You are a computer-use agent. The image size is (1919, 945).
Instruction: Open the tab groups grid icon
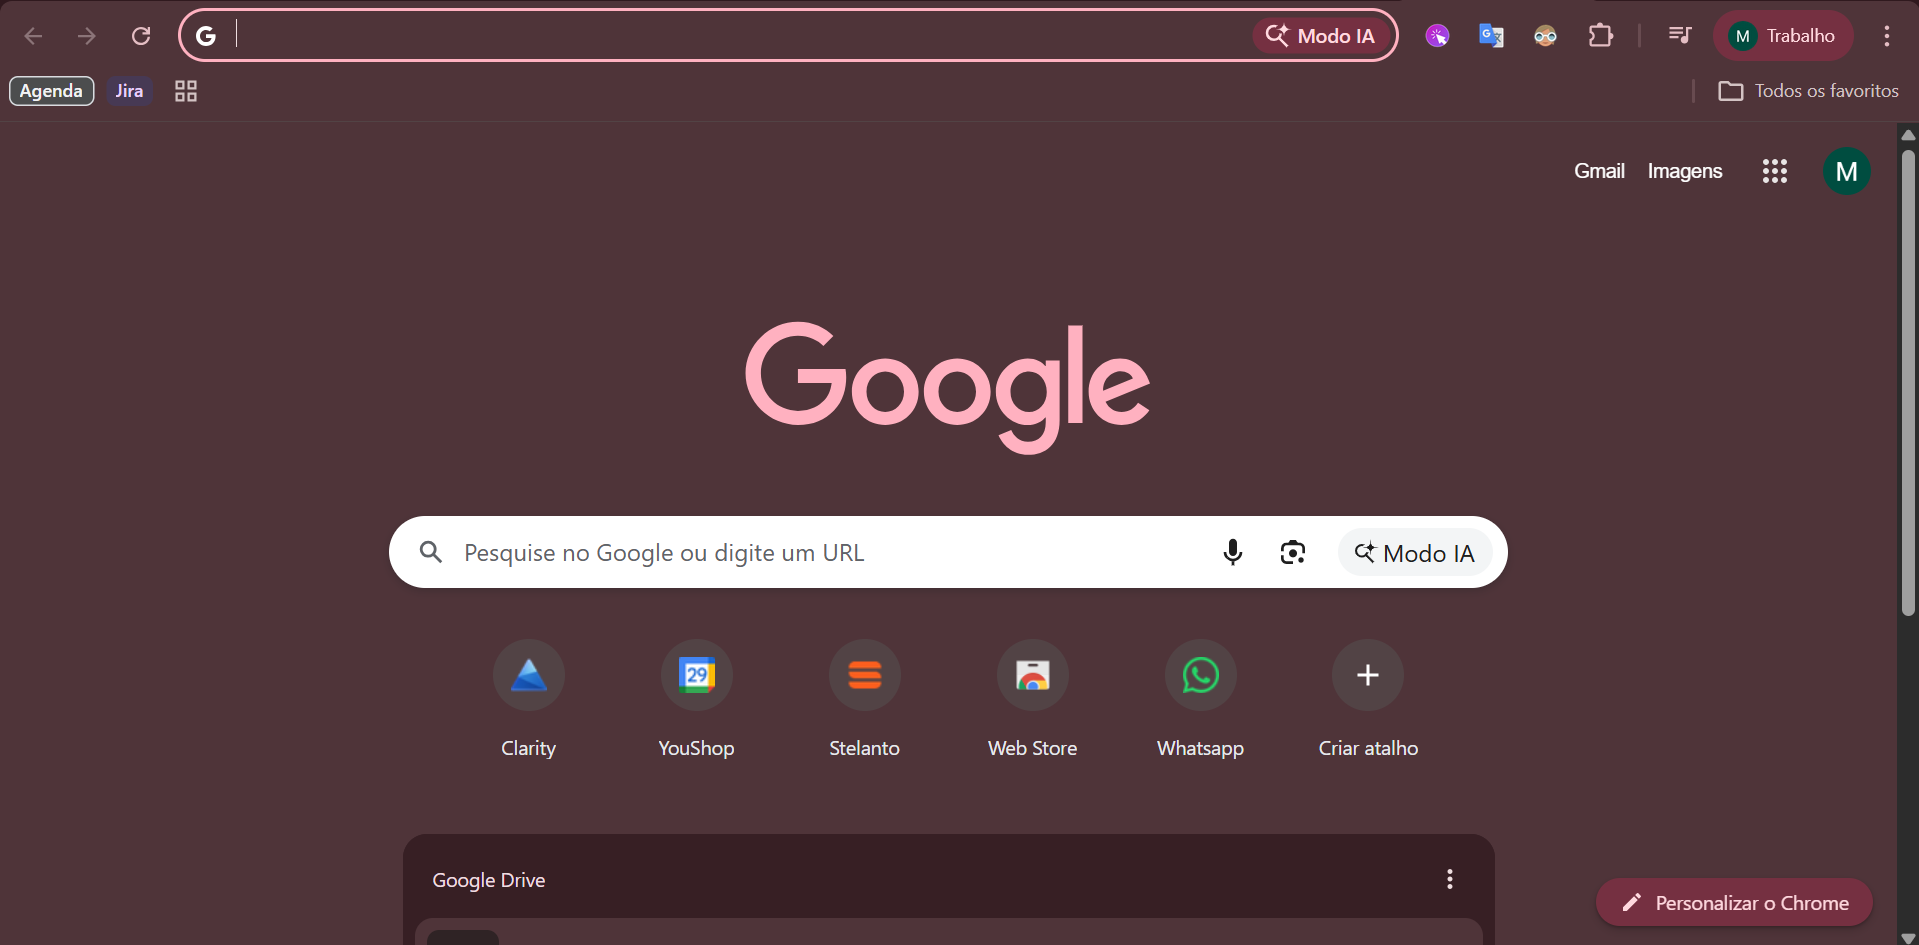tap(186, 91)
